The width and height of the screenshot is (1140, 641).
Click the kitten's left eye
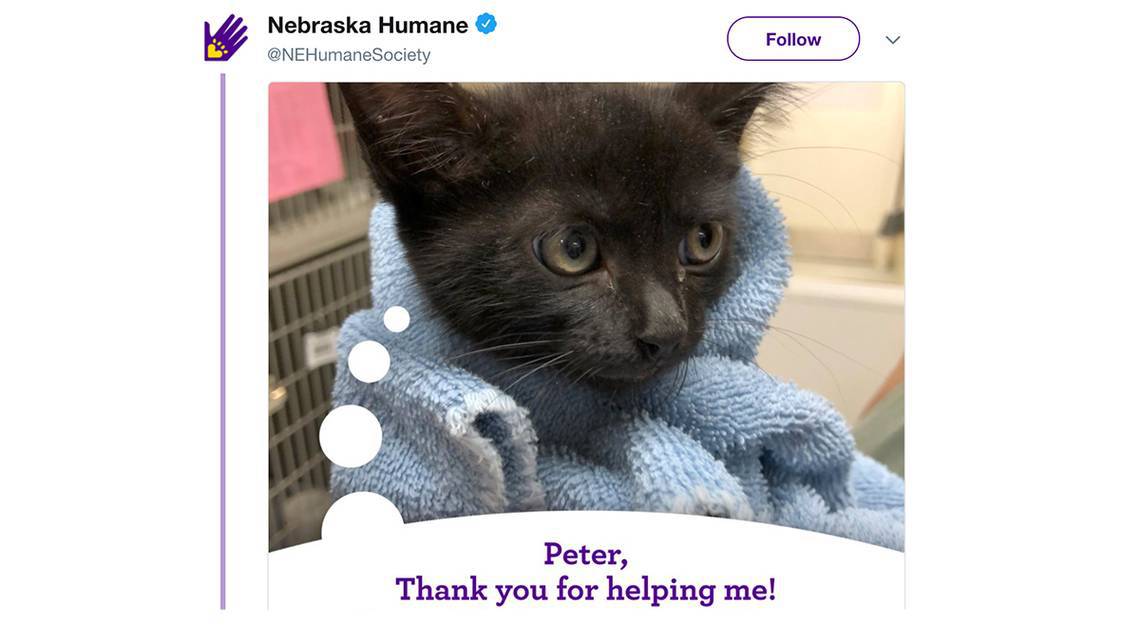[569, 249]
